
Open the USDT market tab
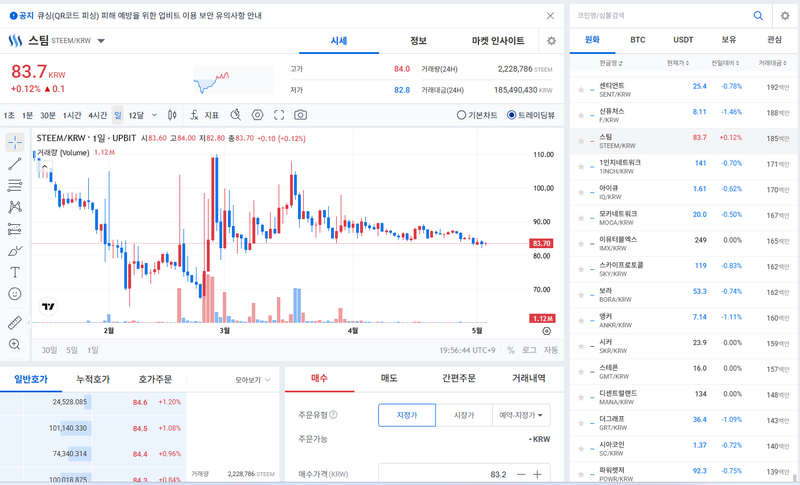click(683, 40)
